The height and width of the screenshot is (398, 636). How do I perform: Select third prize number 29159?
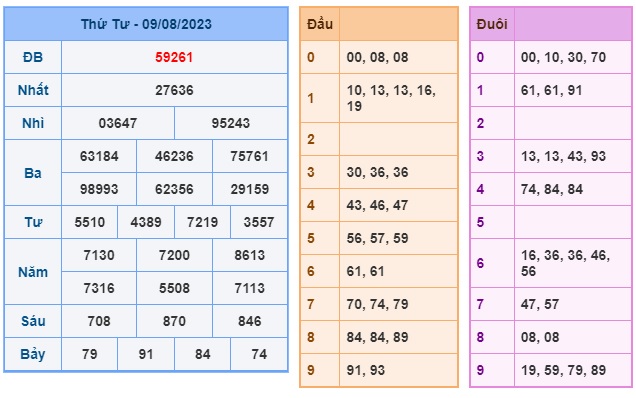tap(250, 189)
